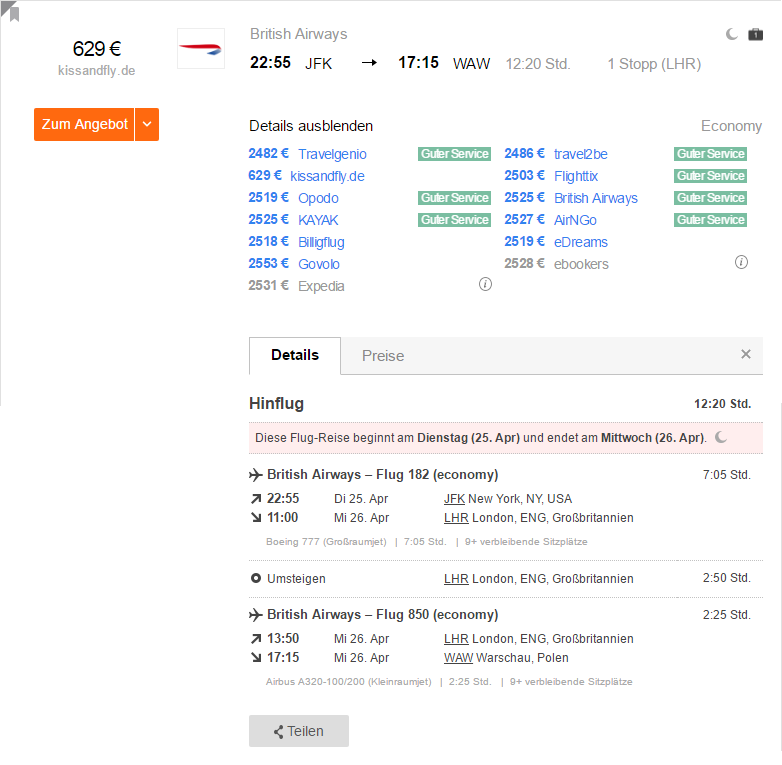Click the airplane icon beside Flug 182
This screenshot has width=782, height=765.
click(256, 475)
